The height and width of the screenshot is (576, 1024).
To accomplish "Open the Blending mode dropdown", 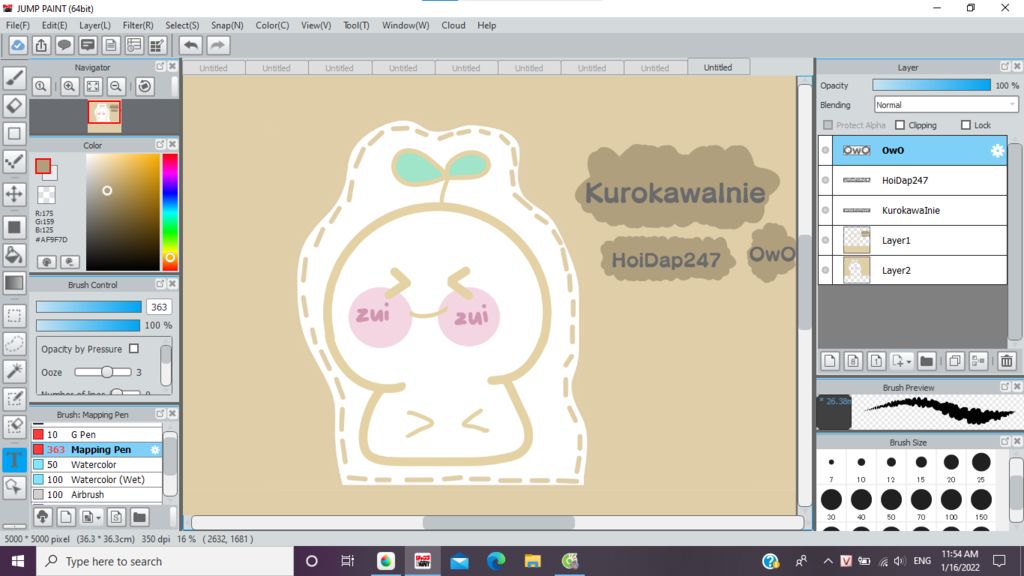I will point(946,104).
